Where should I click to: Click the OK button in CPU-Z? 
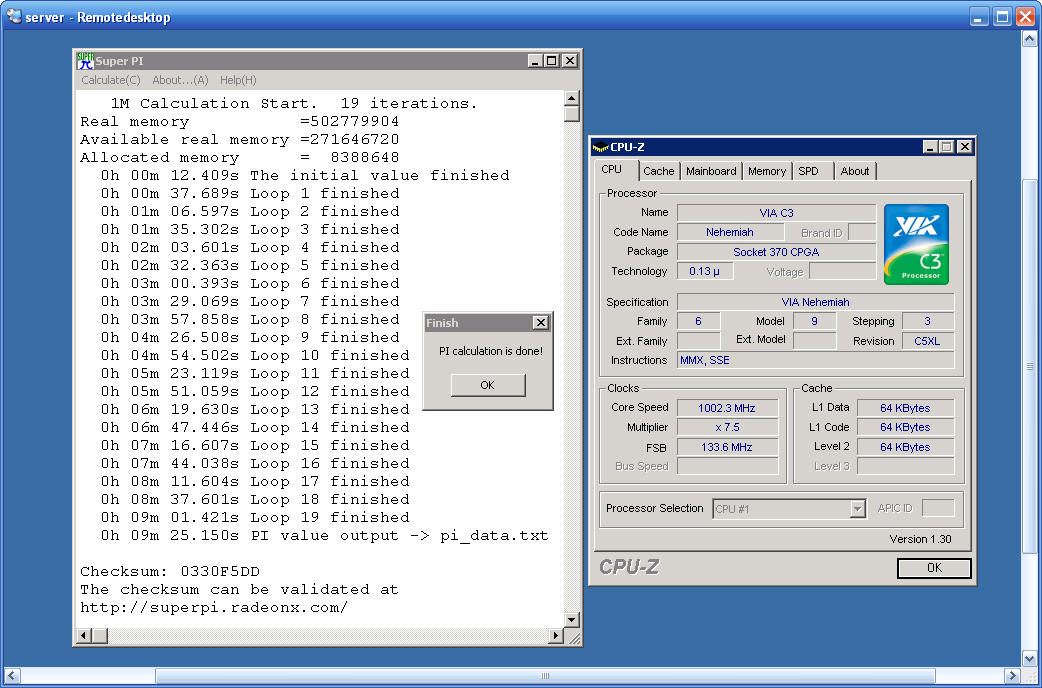tap(934, 568)
